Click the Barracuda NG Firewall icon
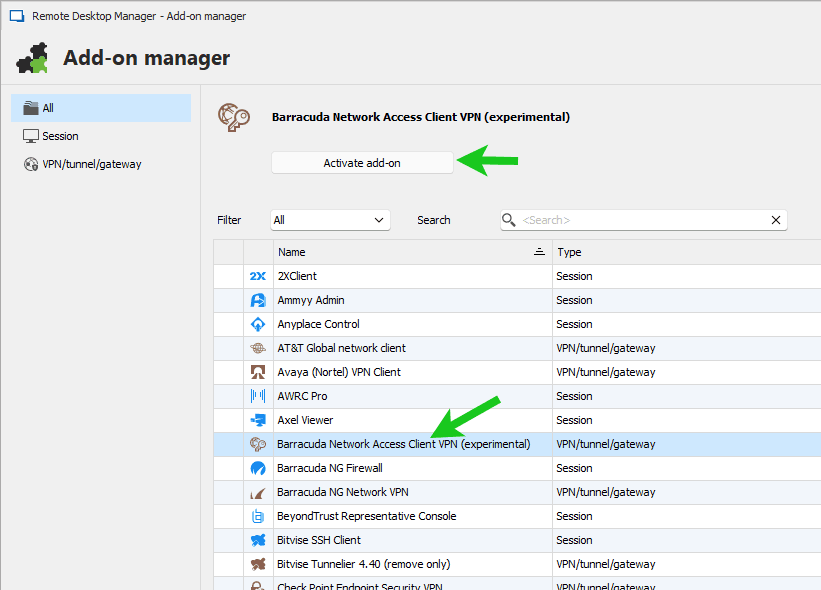821x590 pixels. [257, 468]
